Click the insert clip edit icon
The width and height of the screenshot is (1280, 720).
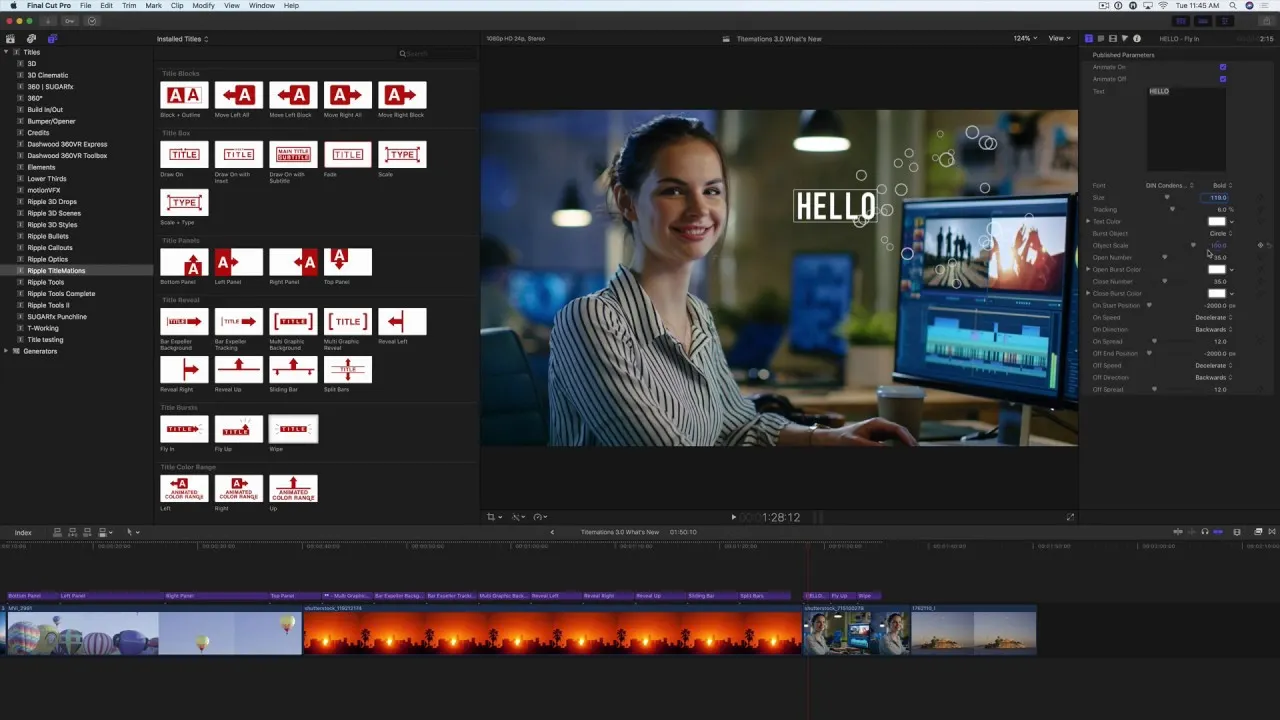tap(73, 532)
